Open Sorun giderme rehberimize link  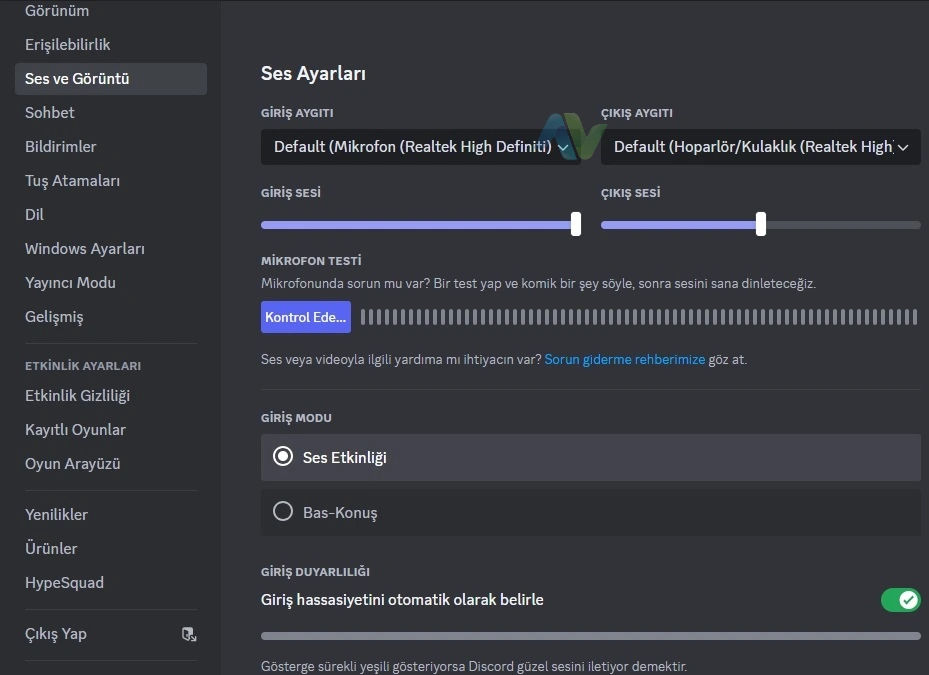624,360
